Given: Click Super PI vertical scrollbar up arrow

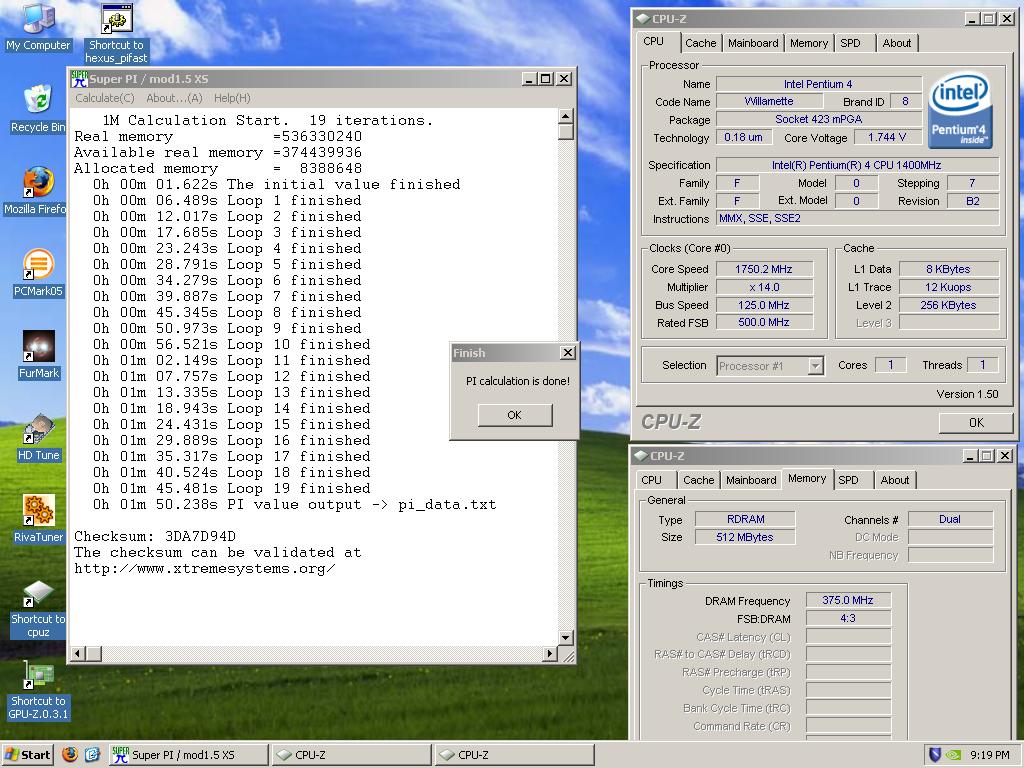Looking at the screenshot, I should pos(566,116).
